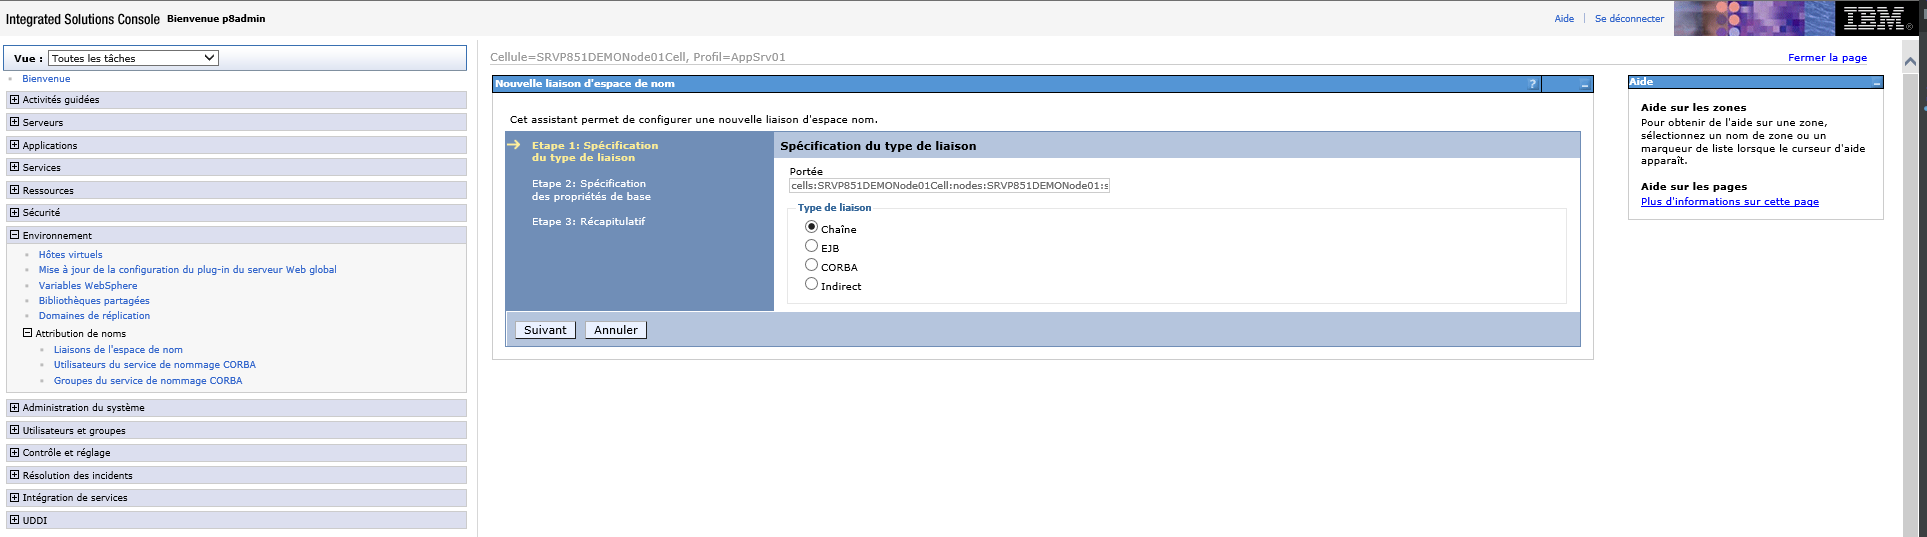
Task: Collapse Attribution de noms minus icon
Action: 28,333
